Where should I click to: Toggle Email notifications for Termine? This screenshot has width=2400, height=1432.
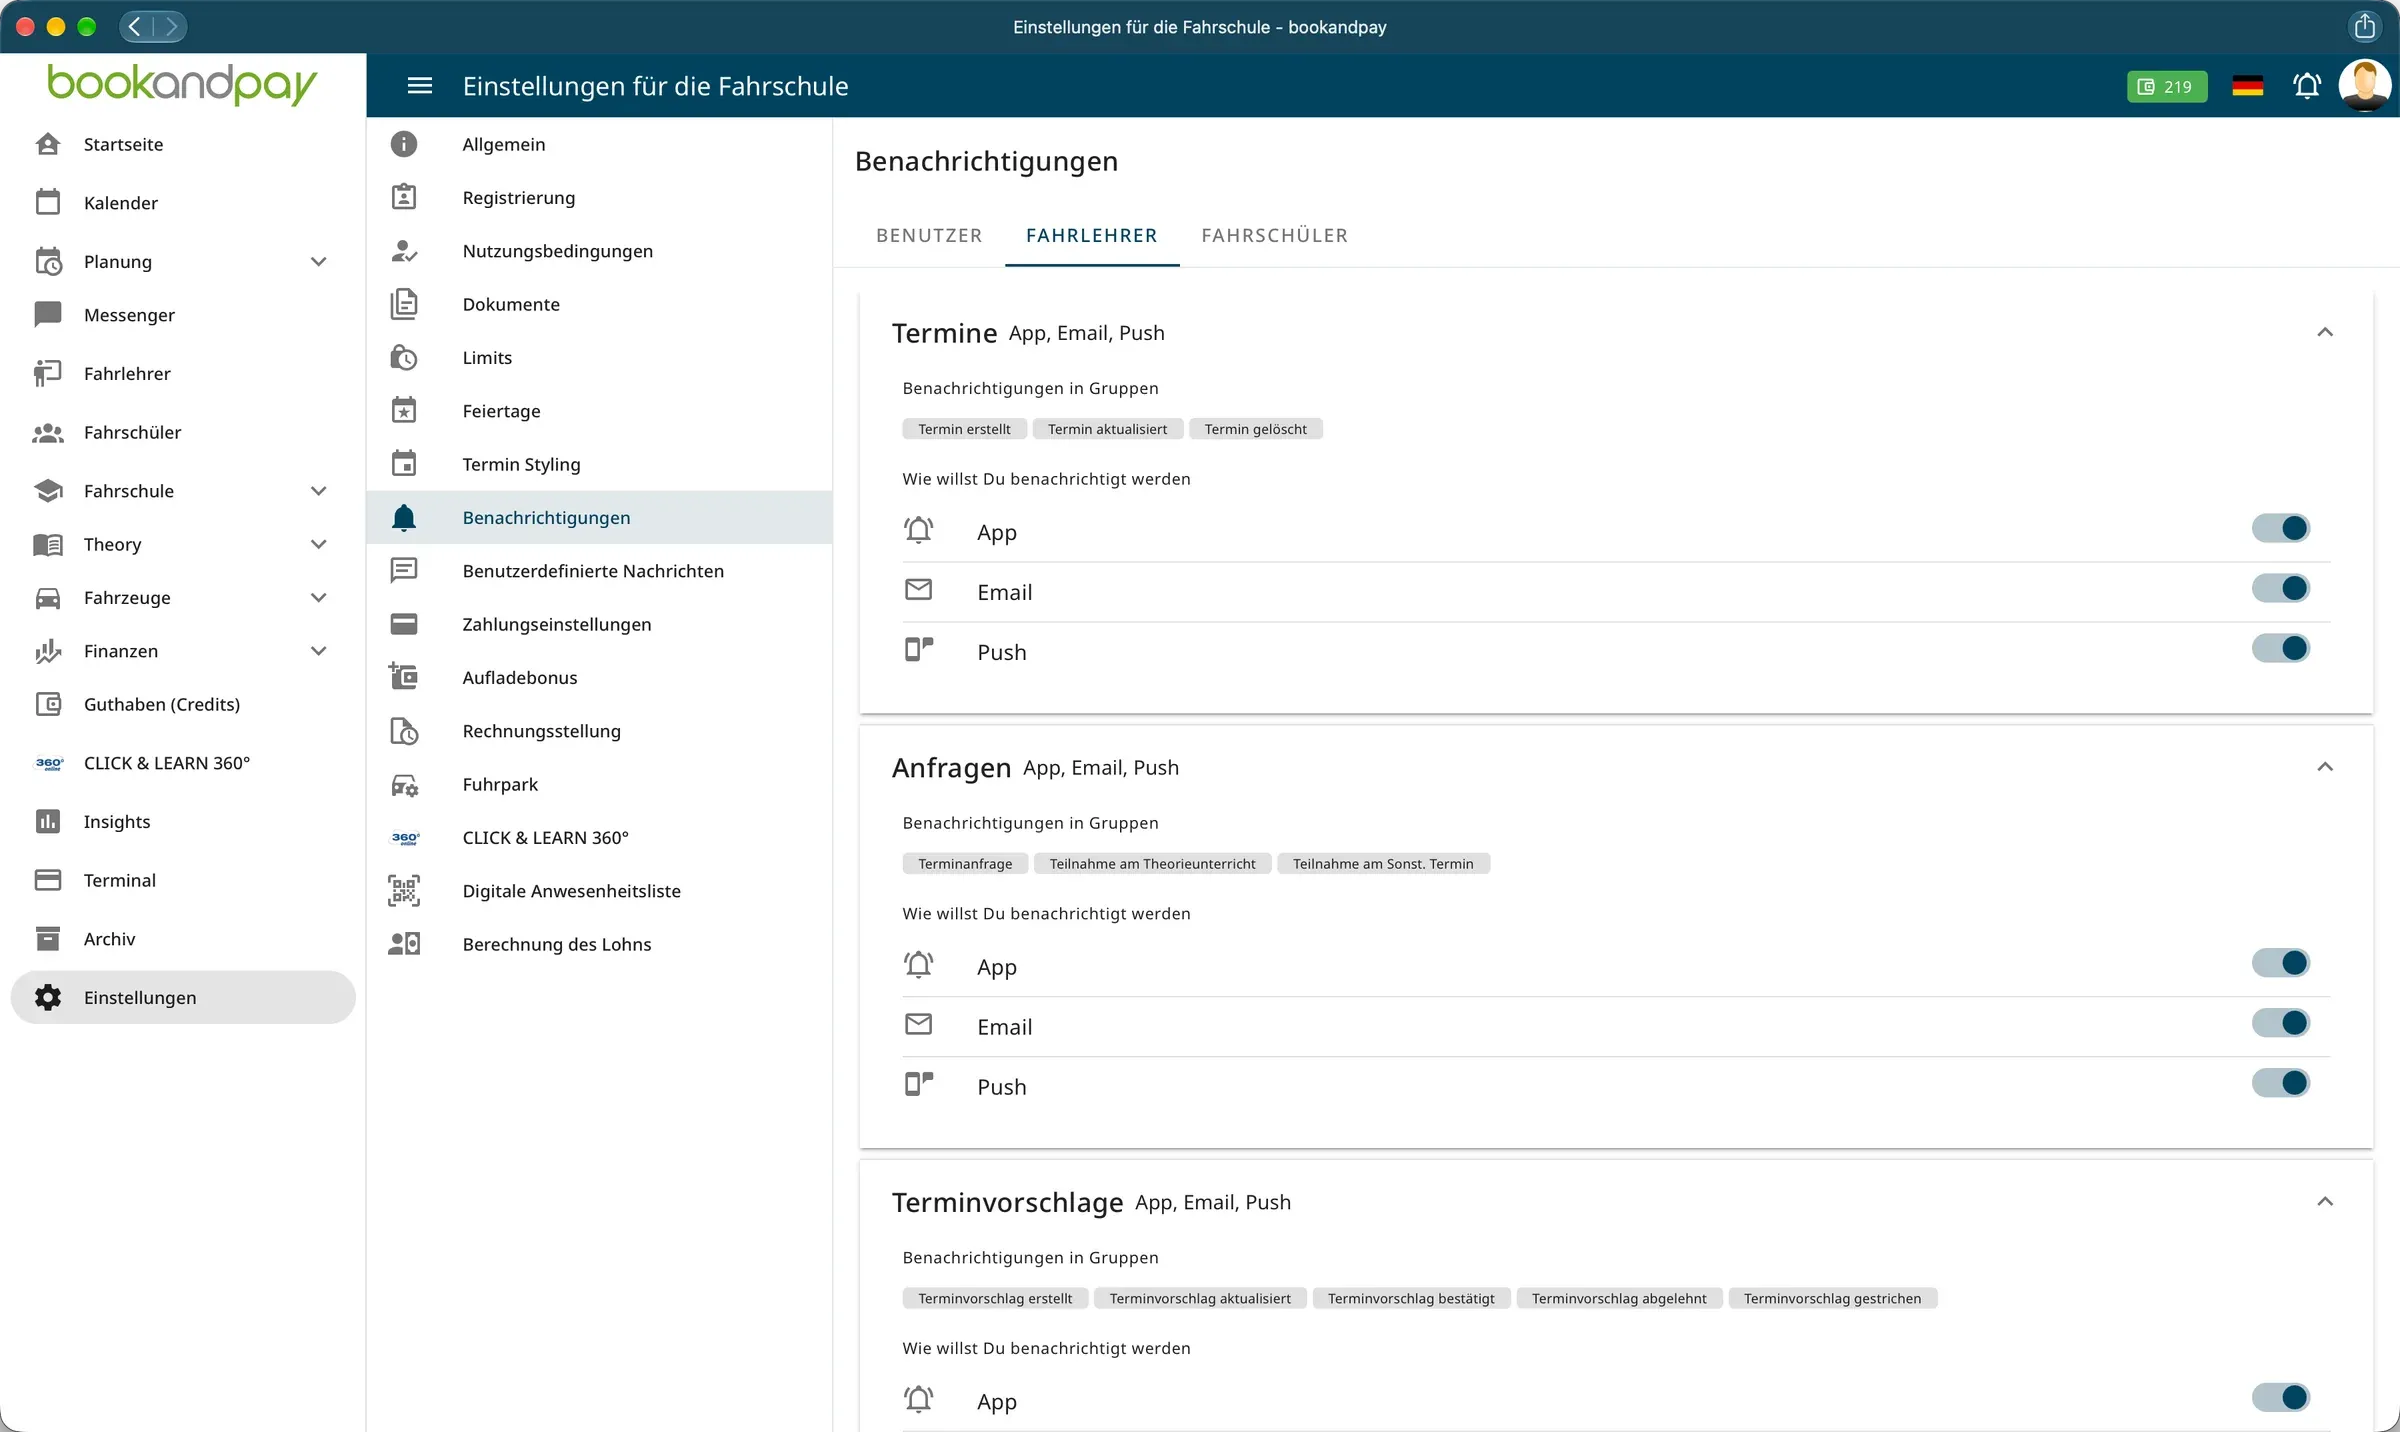click(2281, 588)
